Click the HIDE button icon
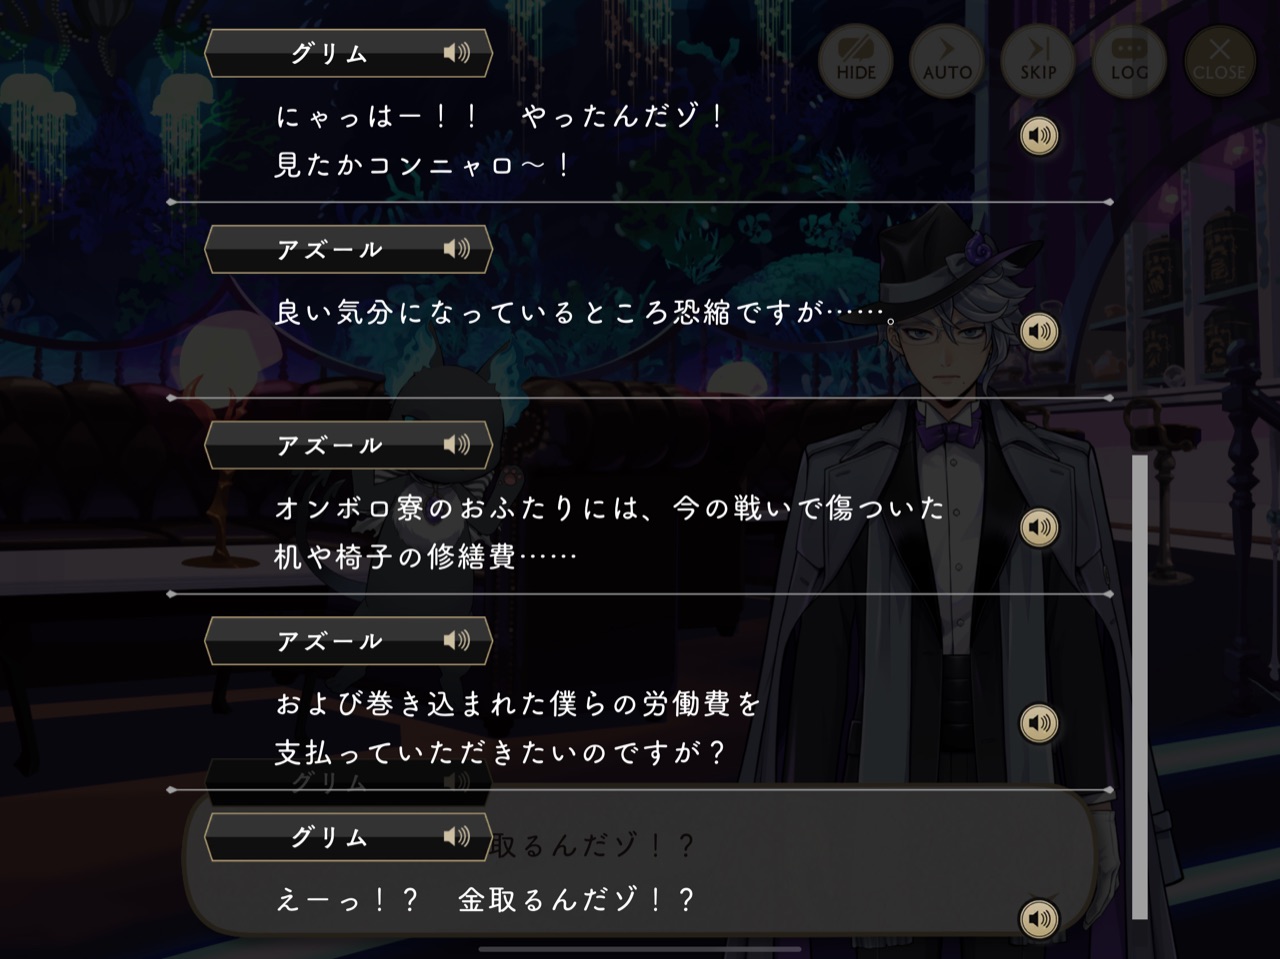Viewport: 1280px width, 959px height. click(855, 61)
